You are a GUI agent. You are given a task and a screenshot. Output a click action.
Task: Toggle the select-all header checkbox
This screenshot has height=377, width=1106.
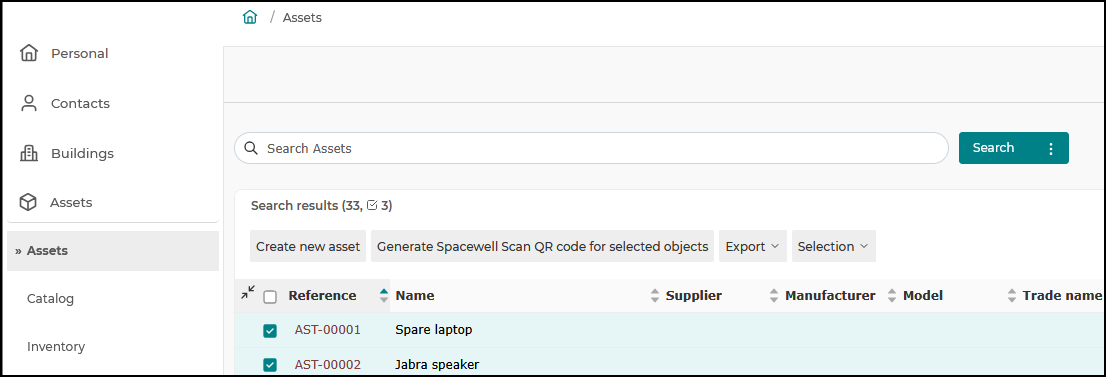coord(270,297)
